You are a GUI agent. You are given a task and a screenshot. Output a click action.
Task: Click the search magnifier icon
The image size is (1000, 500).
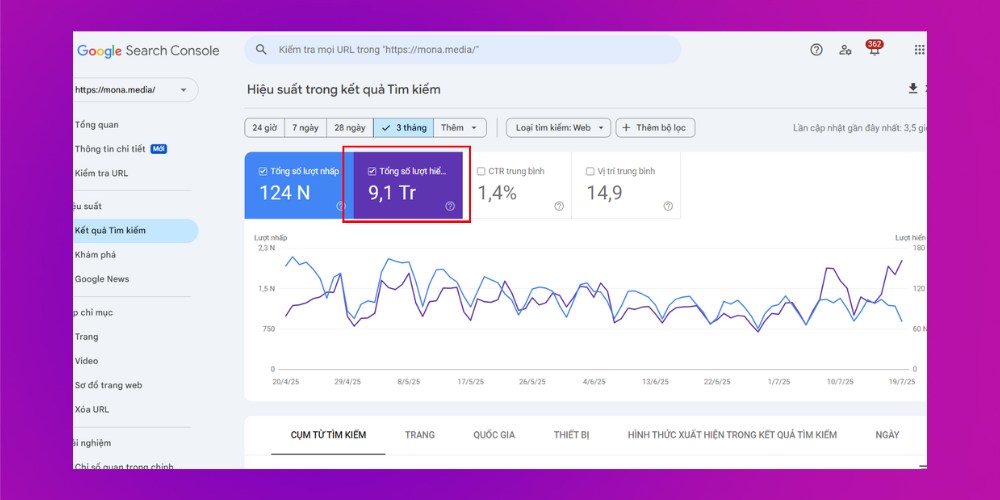[261, 50]
